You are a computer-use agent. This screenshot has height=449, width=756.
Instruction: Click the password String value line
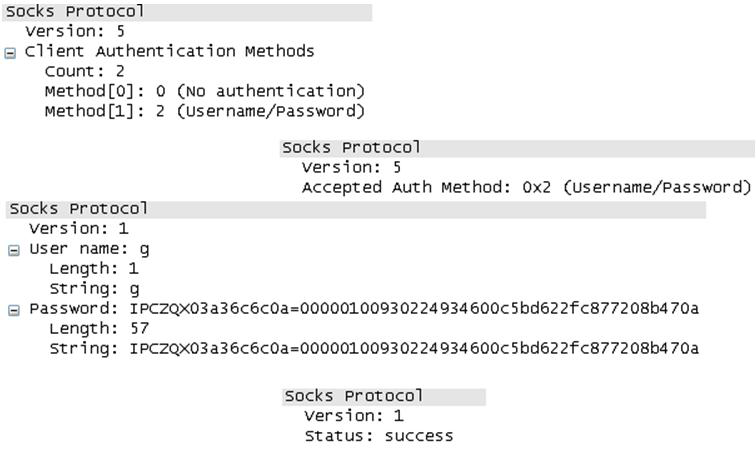[374, 348]
